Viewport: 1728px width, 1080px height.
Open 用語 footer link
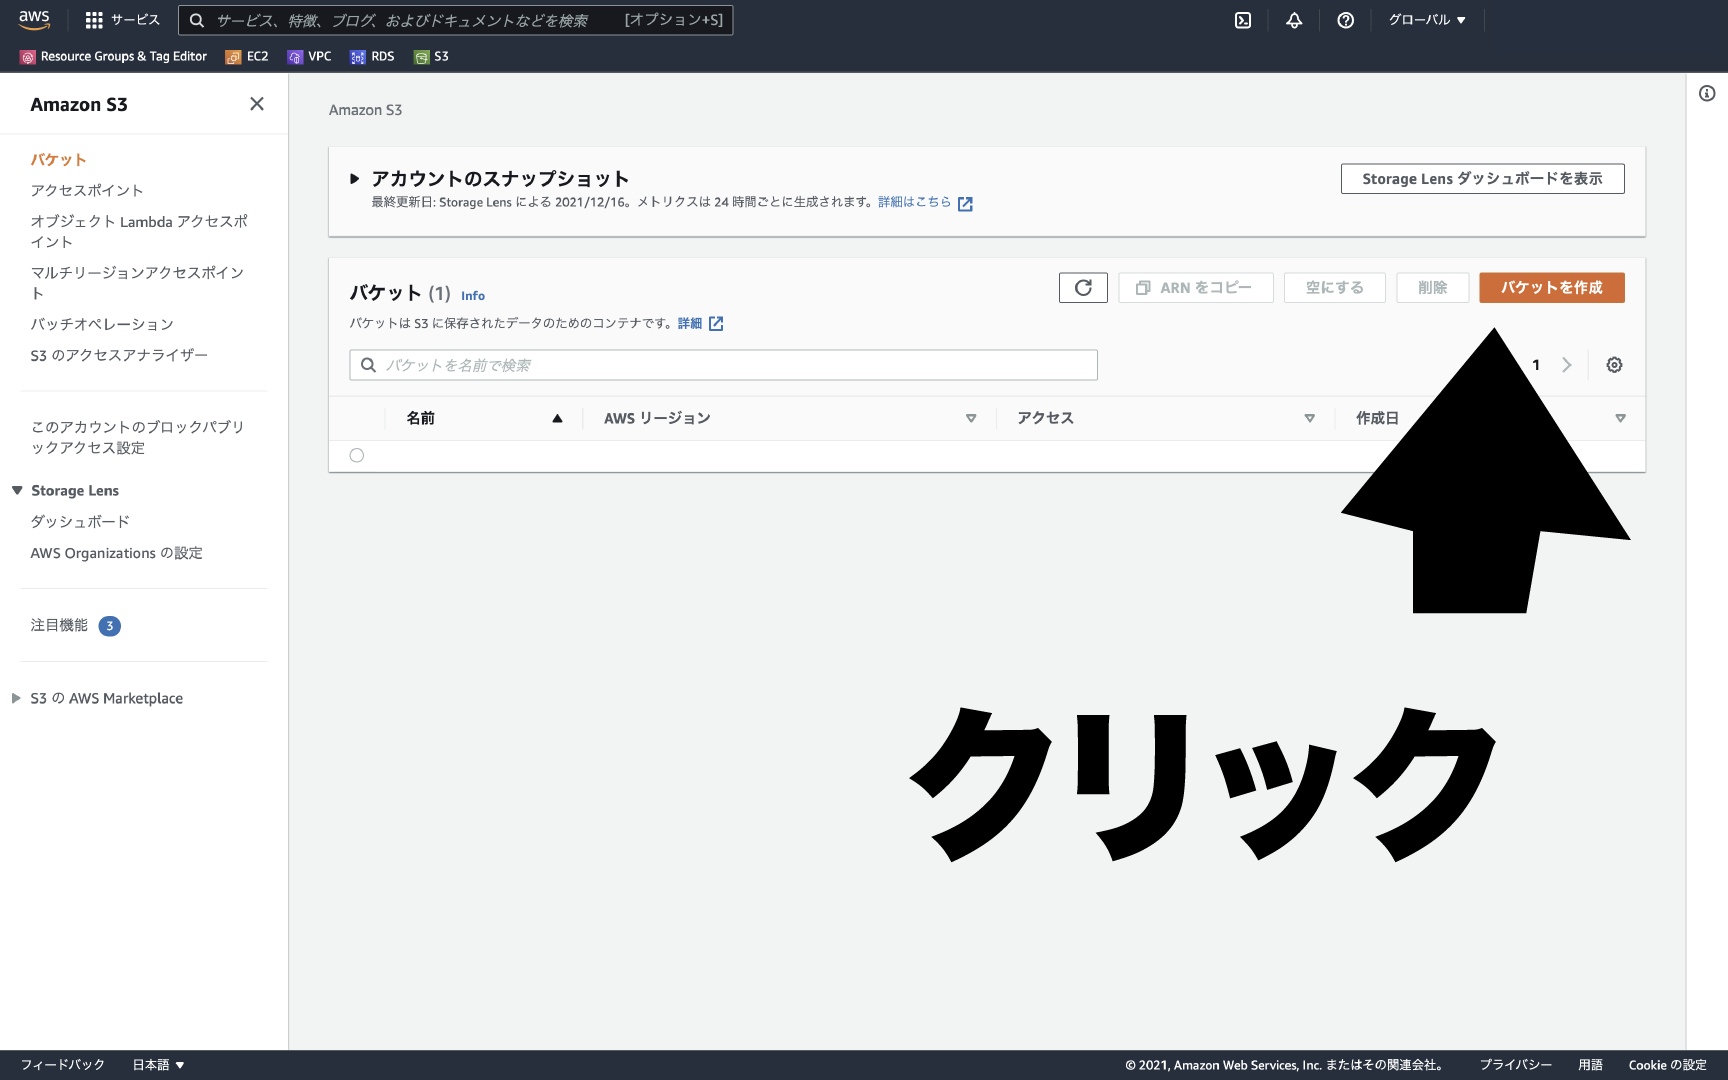[x=1591, y=1065]
